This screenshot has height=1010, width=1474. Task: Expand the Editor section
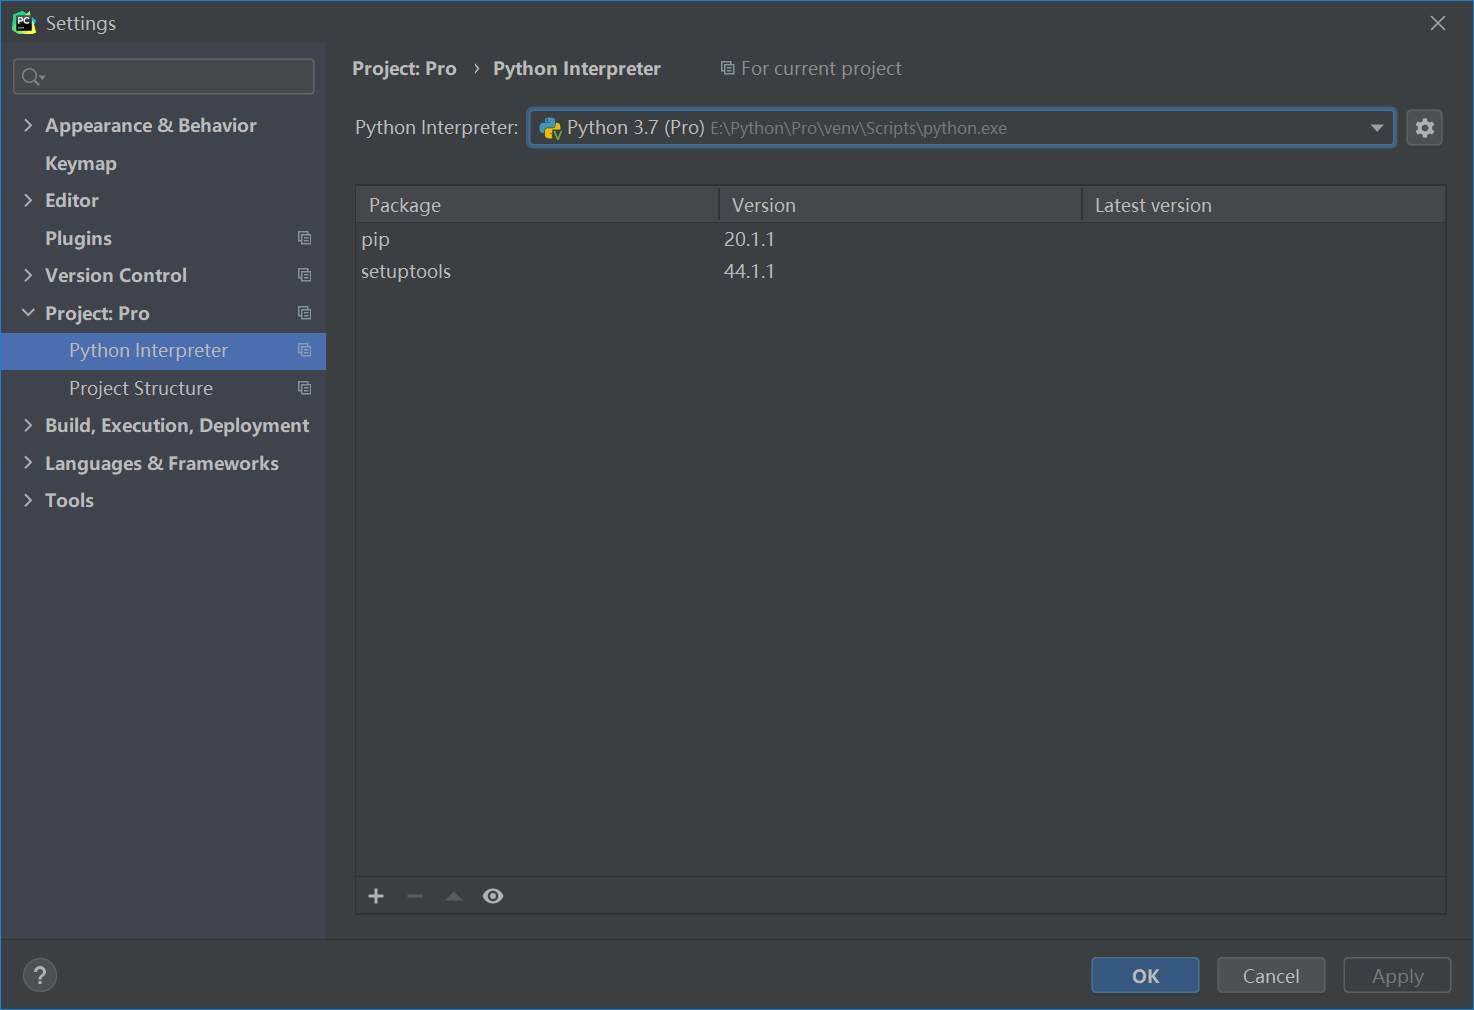(x=28, y=200)
